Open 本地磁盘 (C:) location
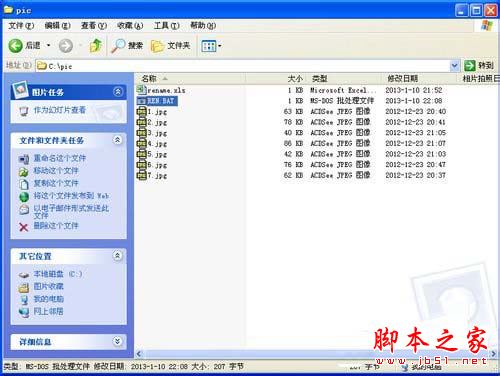The width and height of the screenshot is (500, 376). pyautogui.click(x=57, y=274)
